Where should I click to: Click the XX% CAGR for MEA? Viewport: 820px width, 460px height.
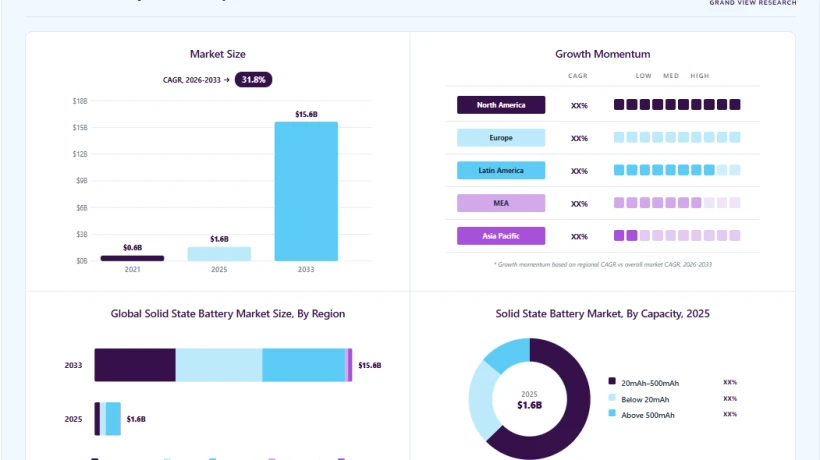[579, 204]
